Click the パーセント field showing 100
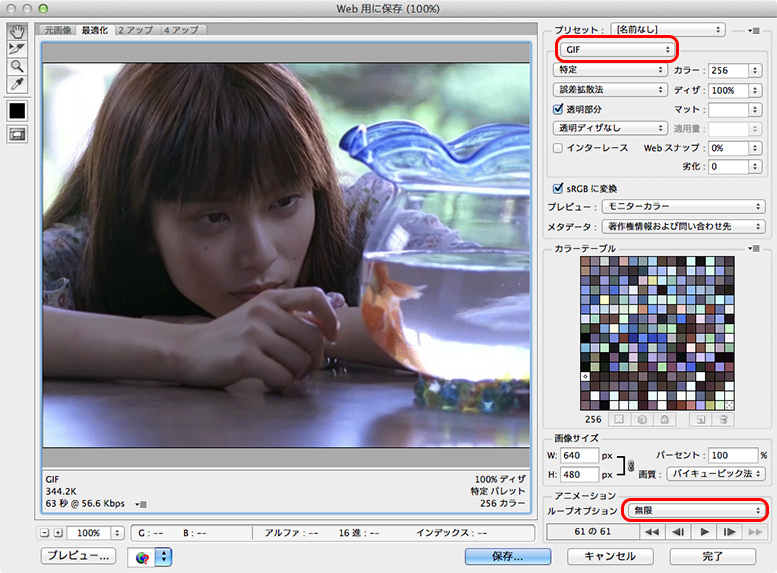The width and height of the screenshot is (777, 573). coord(733,456)
